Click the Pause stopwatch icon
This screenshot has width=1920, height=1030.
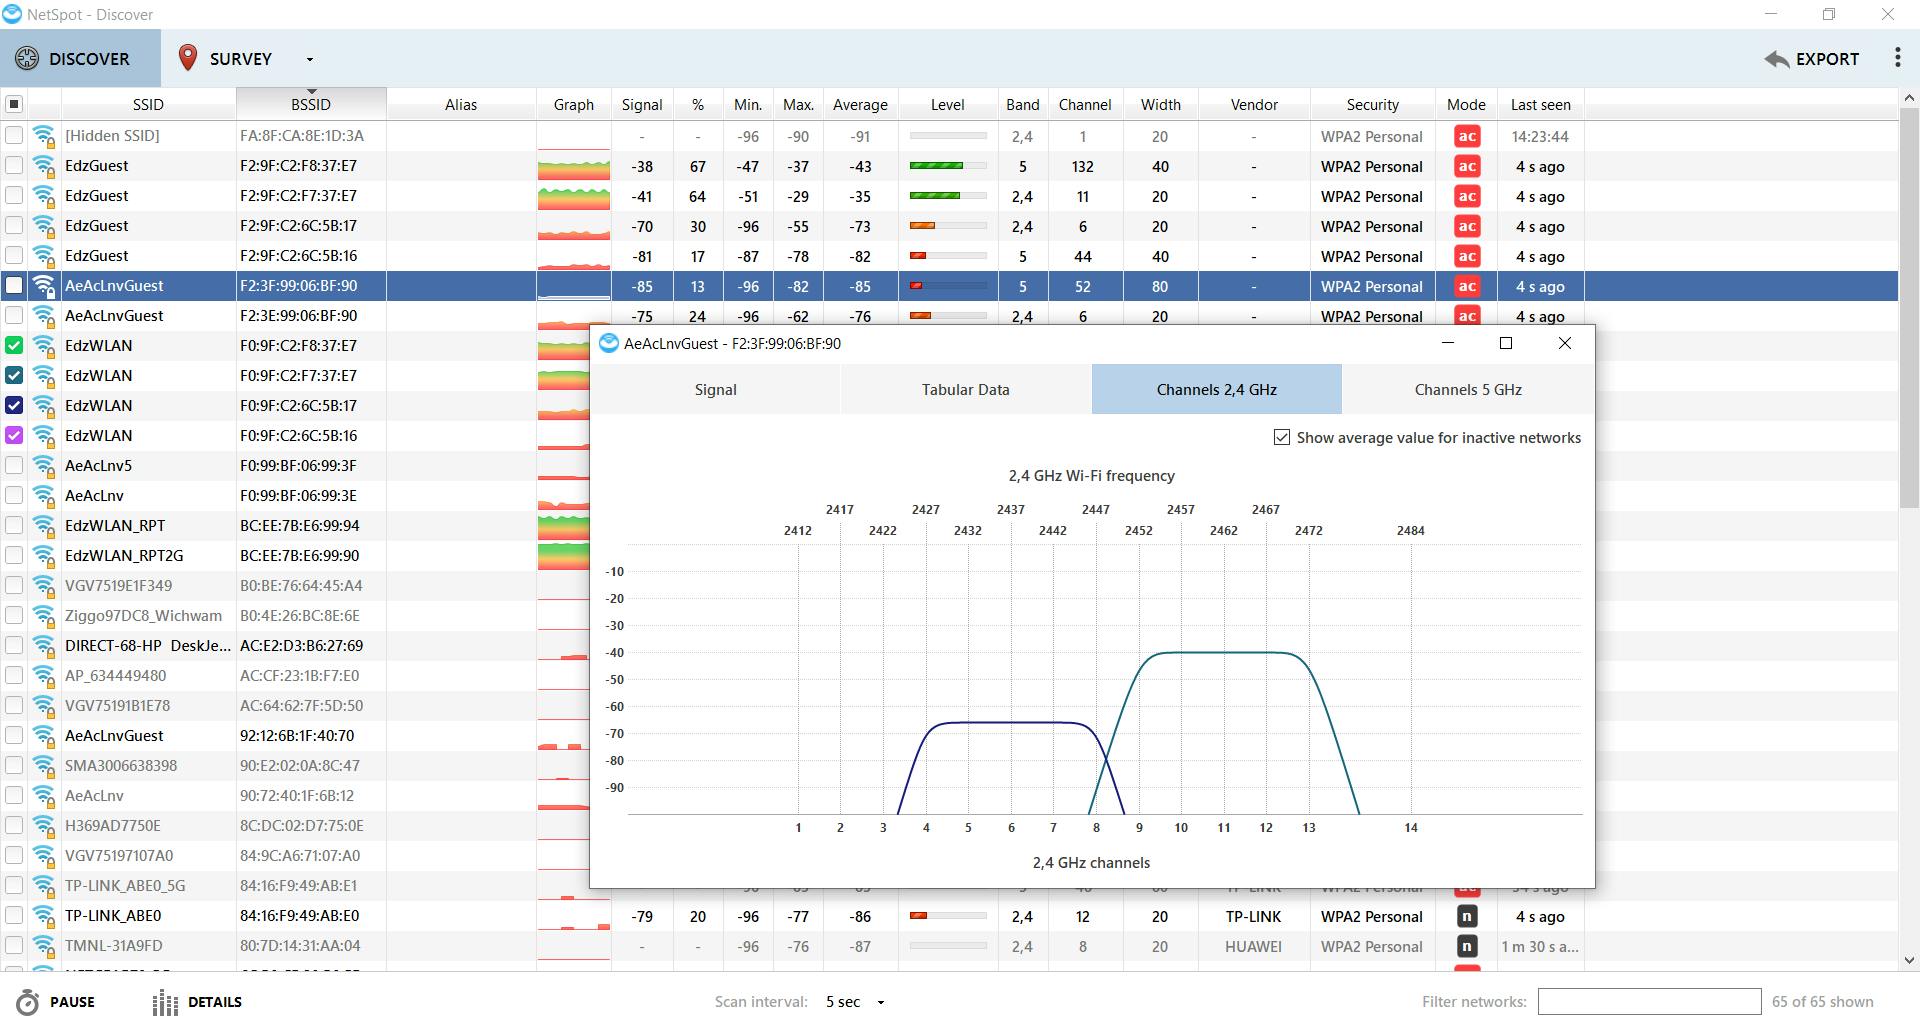(x=28, y=1002)
